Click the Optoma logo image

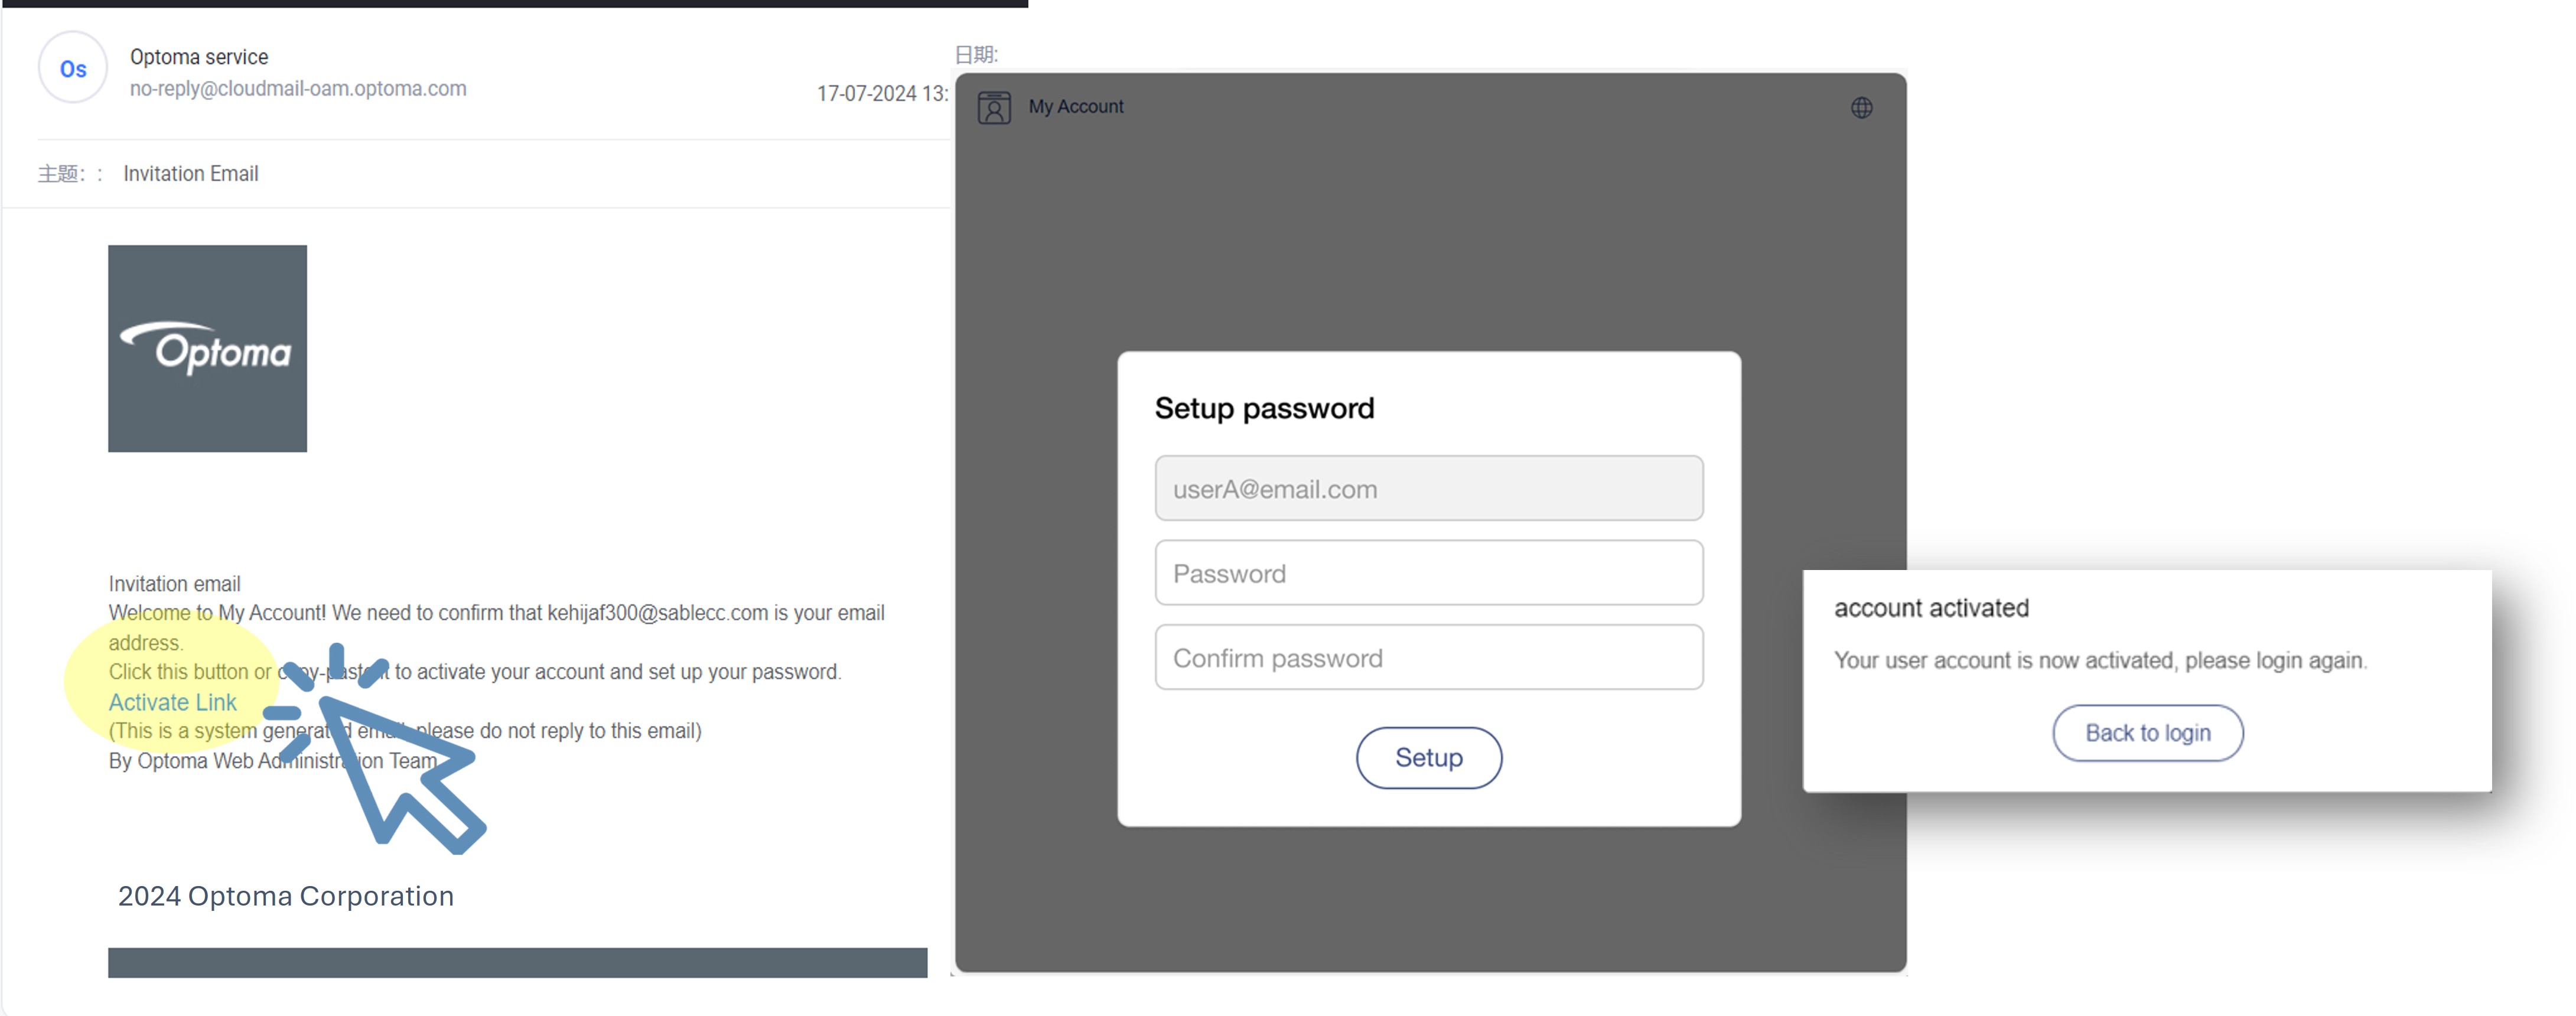coord(208,348)
